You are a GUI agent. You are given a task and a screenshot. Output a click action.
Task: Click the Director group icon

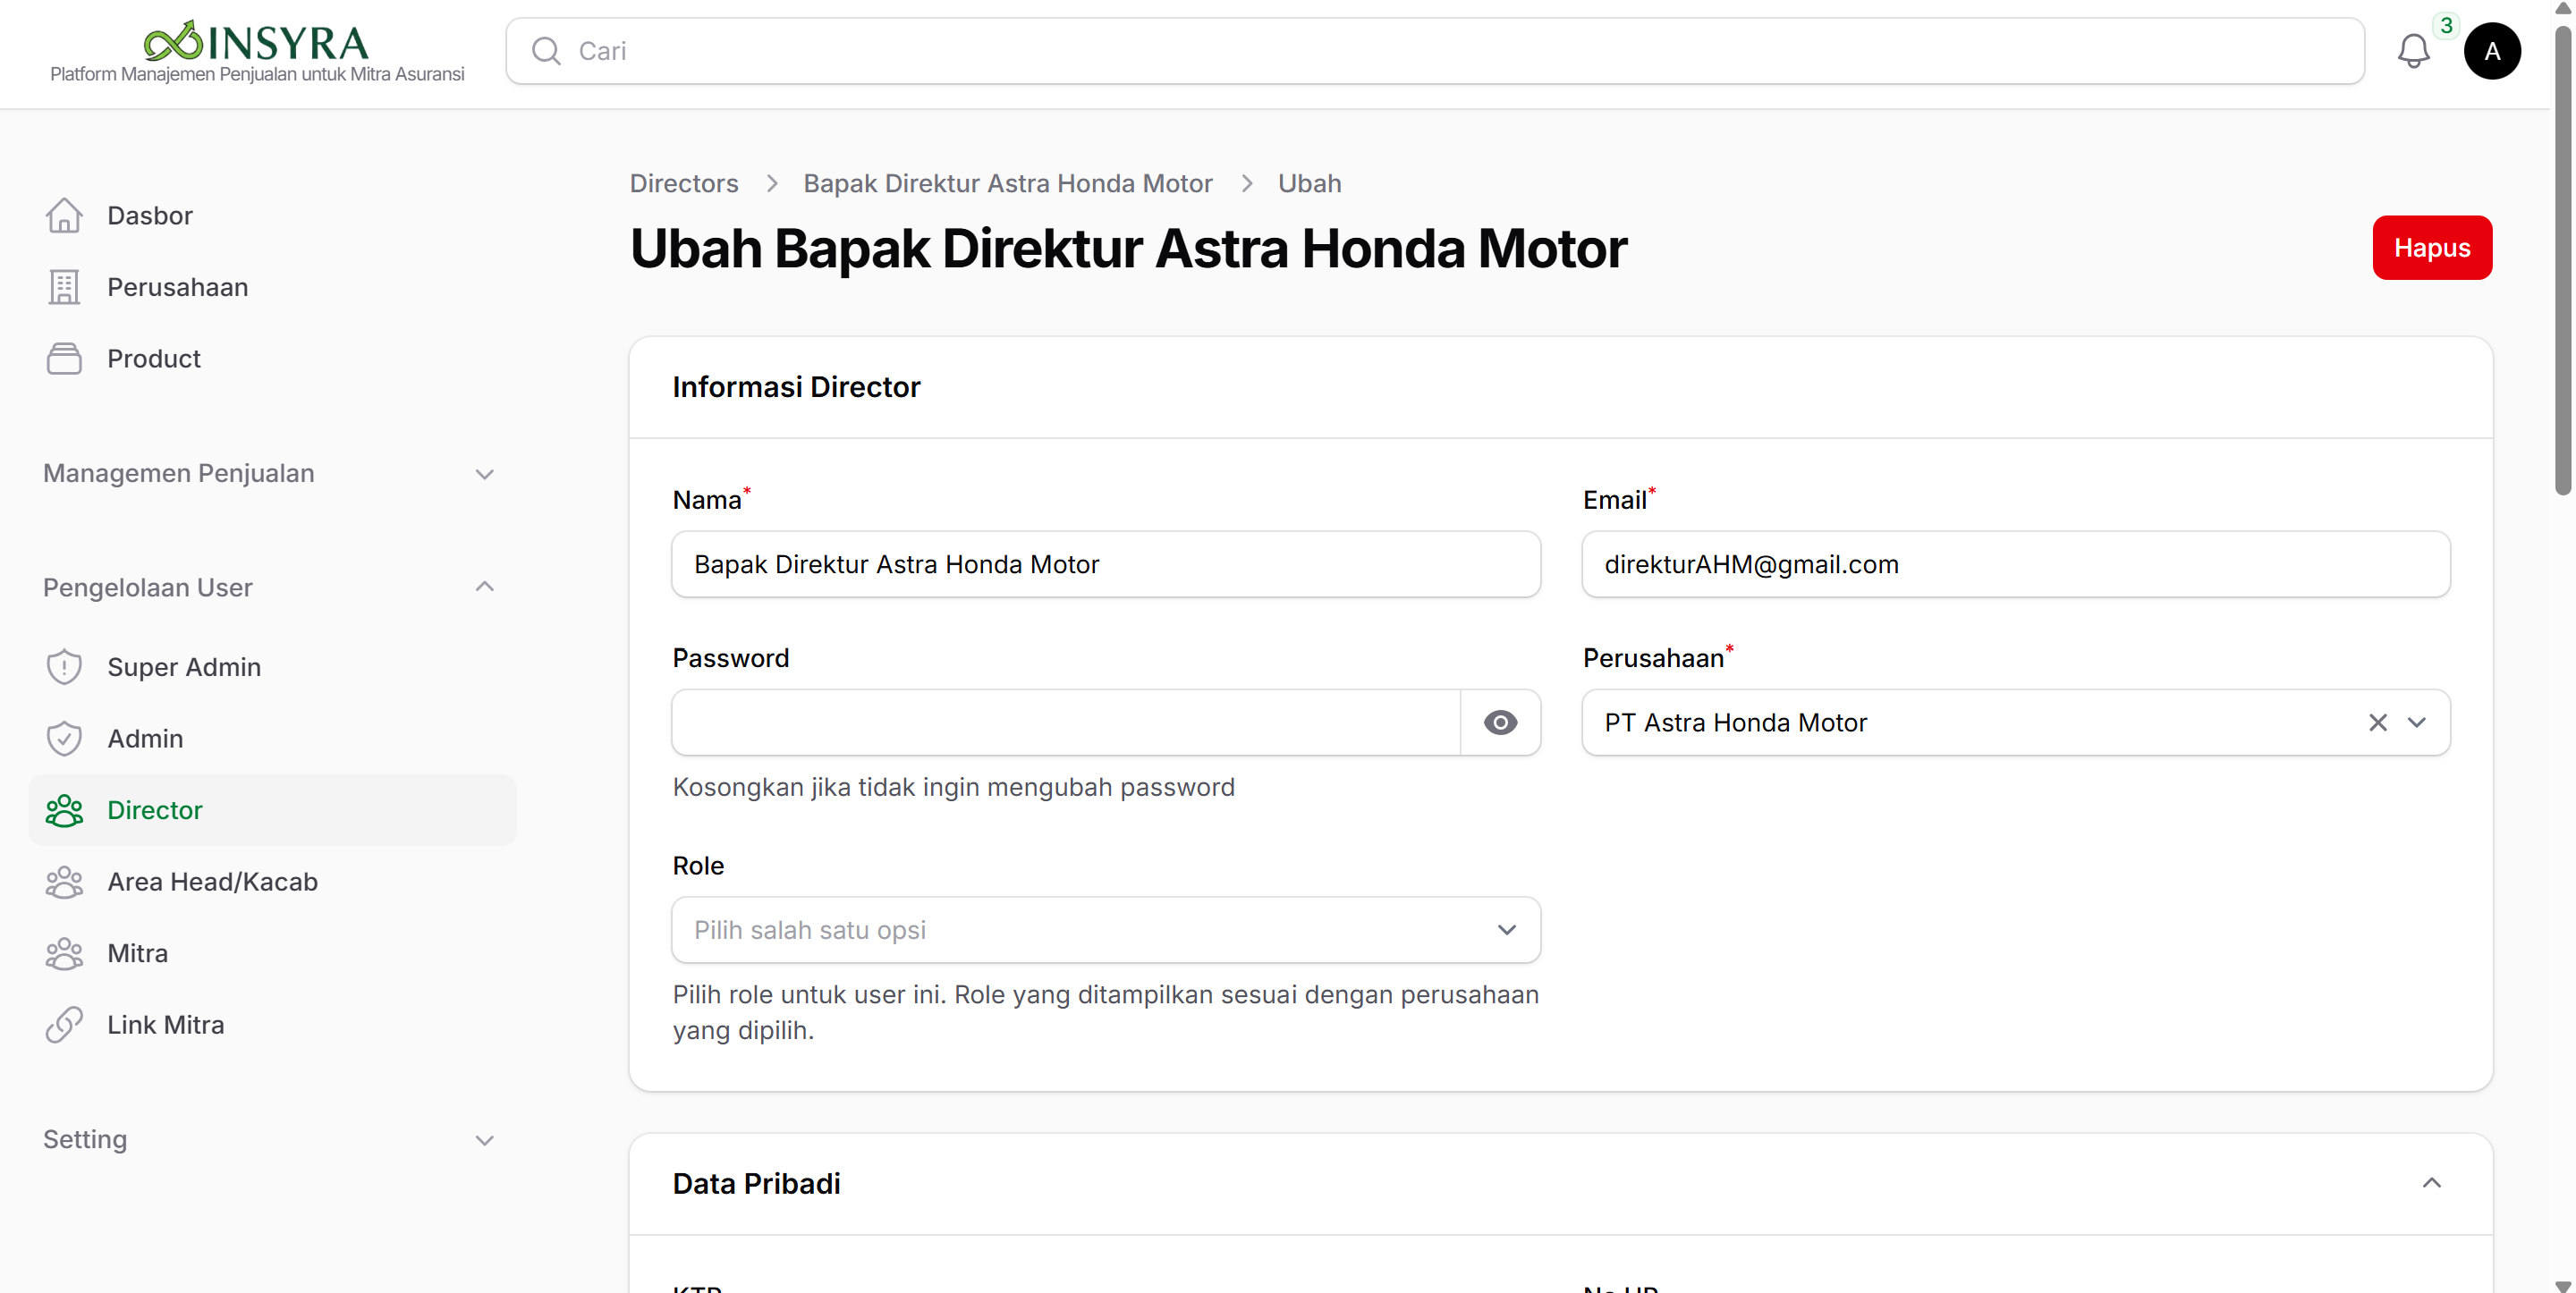point(64,810)
